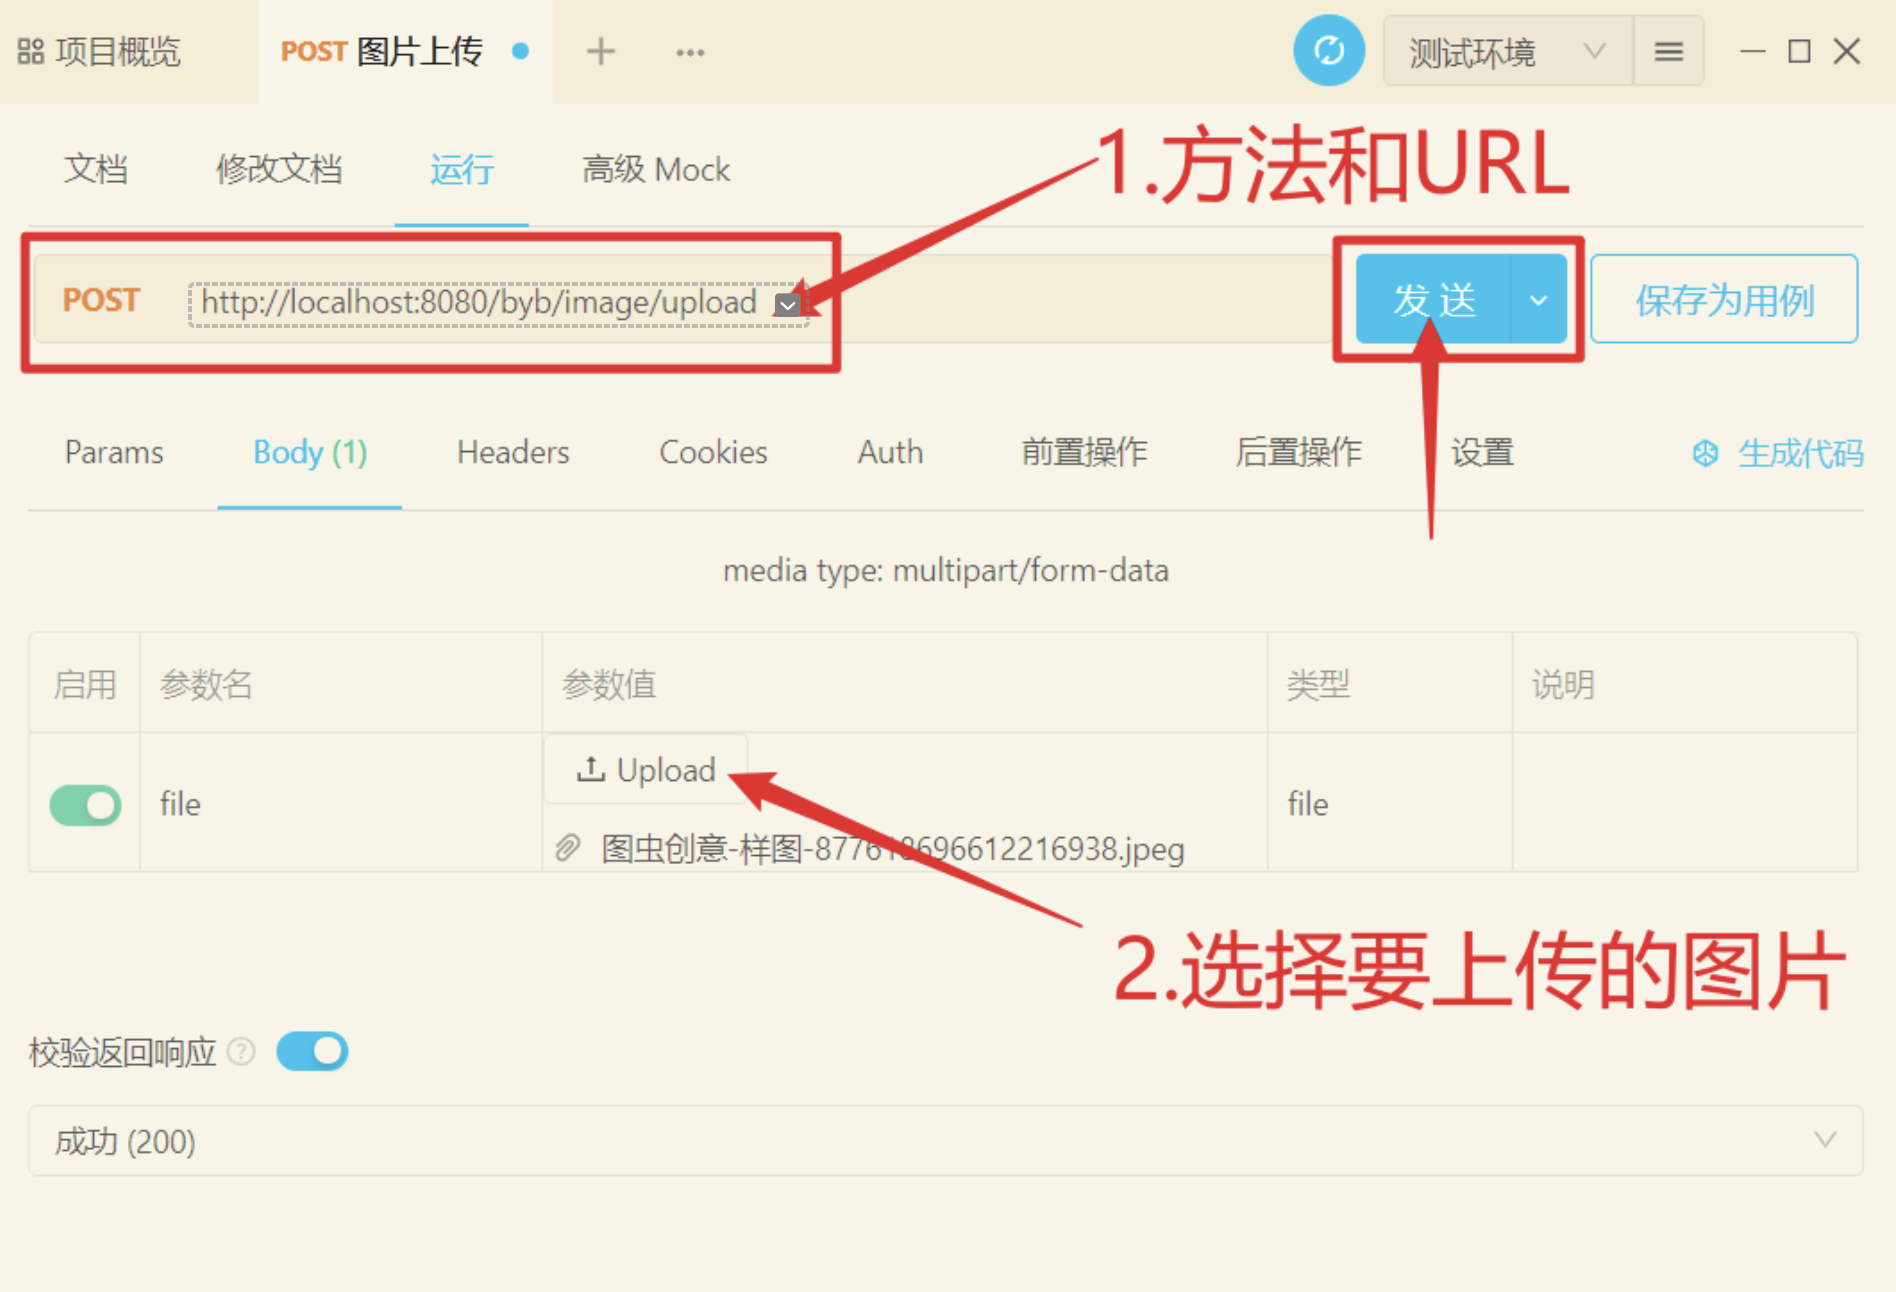Click the 保存为用例 button
The width and height of the screenshot is (1896, 1292).
click(1724, 299)
